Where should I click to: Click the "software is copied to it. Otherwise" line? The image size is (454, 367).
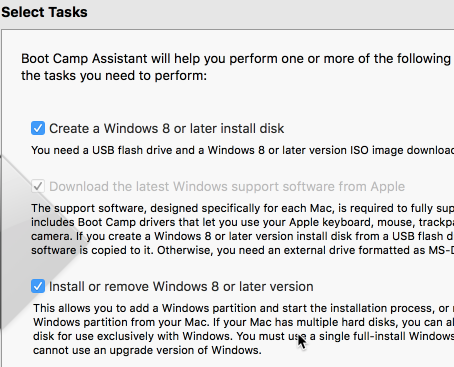[243, 250]
